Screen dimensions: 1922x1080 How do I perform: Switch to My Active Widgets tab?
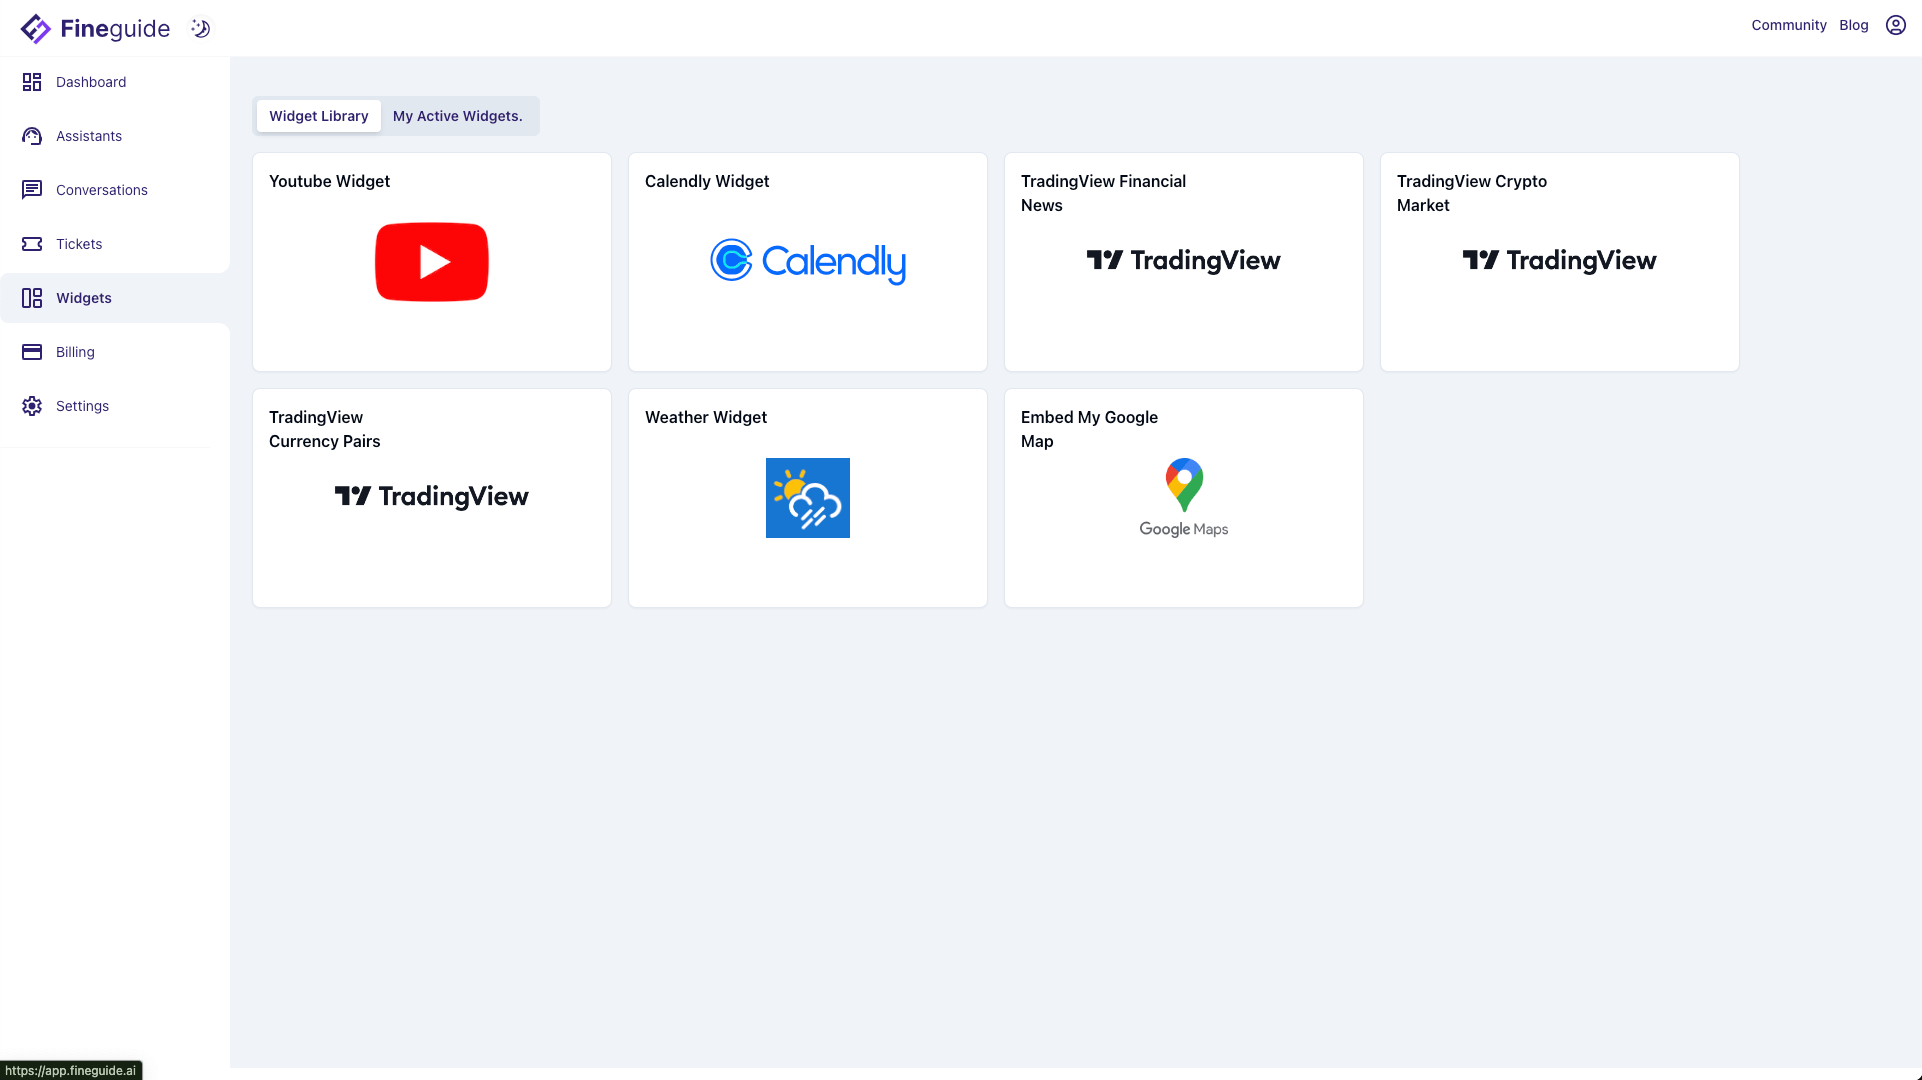457,116
